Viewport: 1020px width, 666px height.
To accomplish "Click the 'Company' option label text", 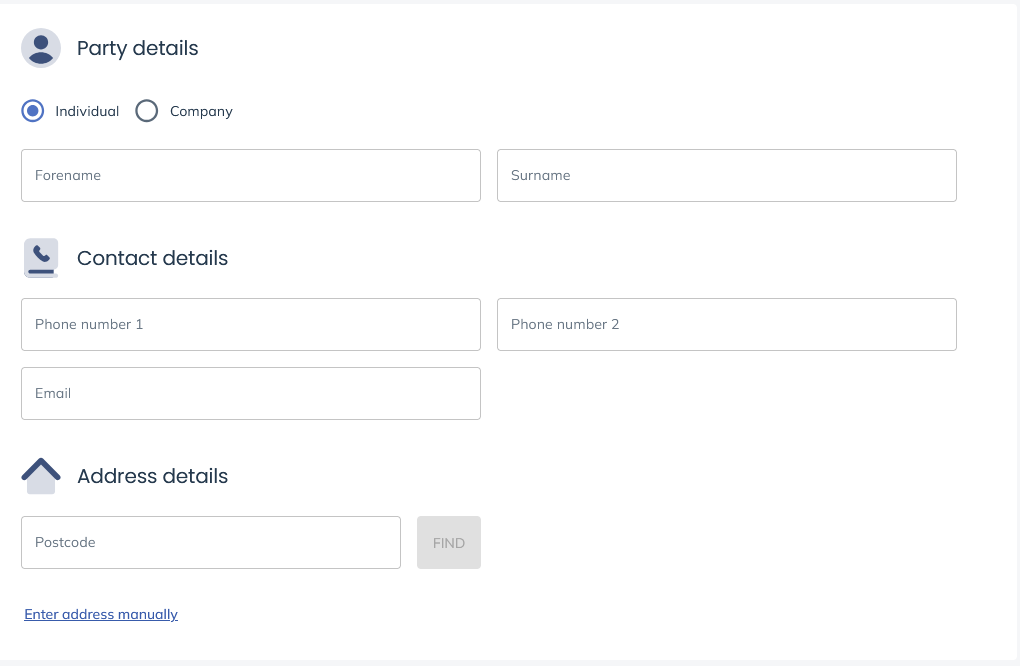I will point(201,111).
